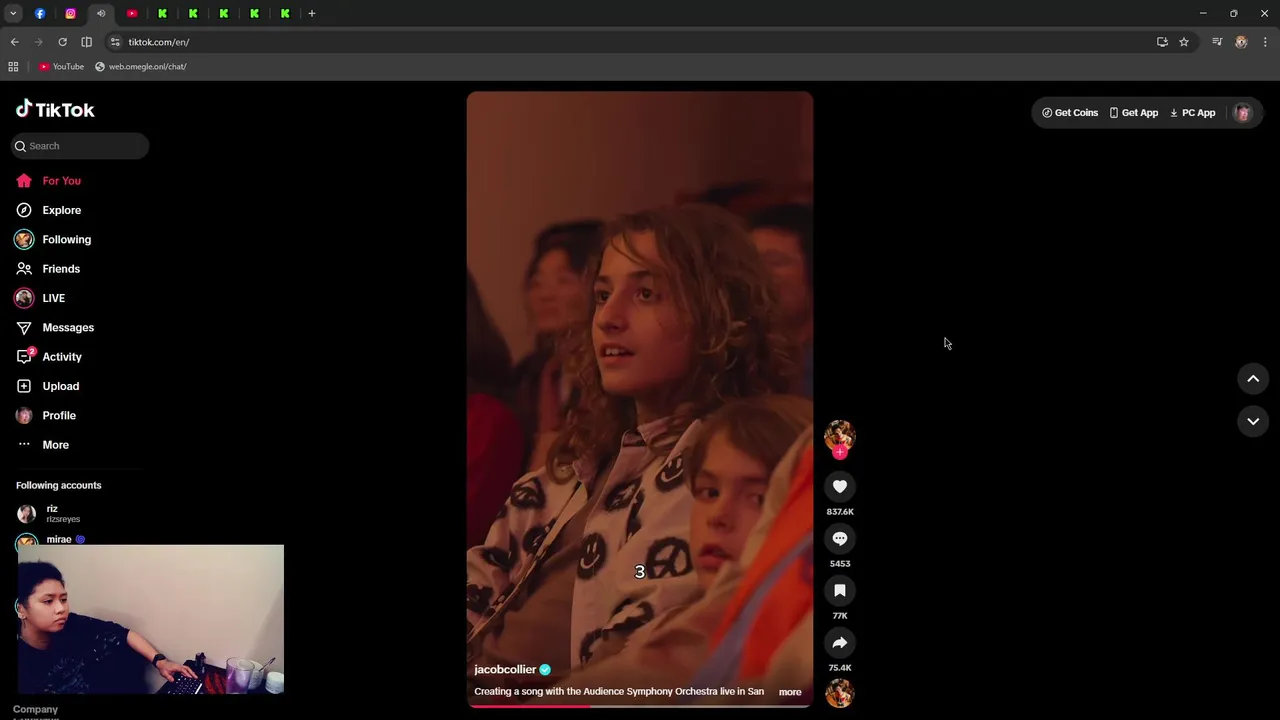1280x720 pixels.
Task: Click Get Coins
Action: pos(1070,113)
